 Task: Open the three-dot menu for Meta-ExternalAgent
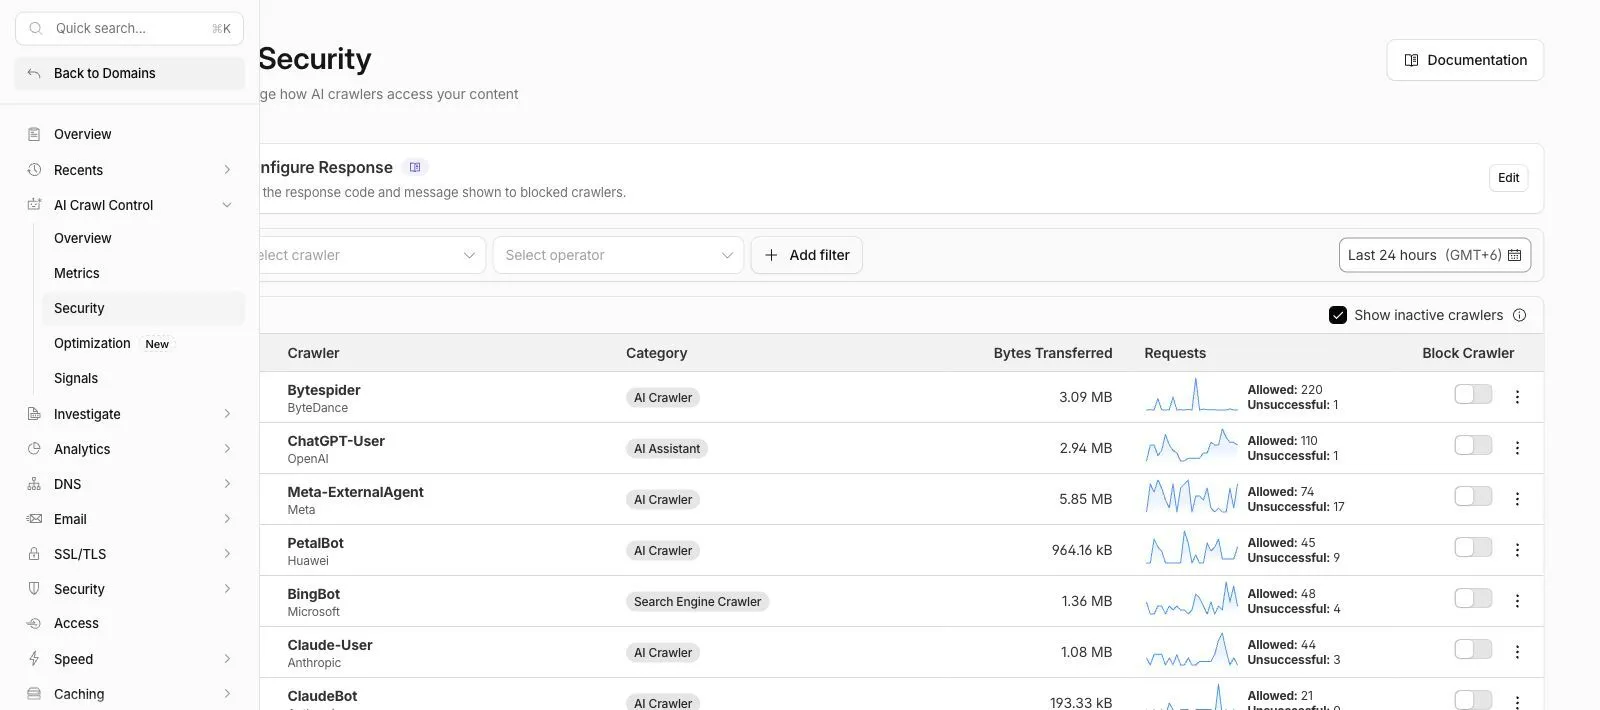pyautogui.click(x=1517, y=499)
